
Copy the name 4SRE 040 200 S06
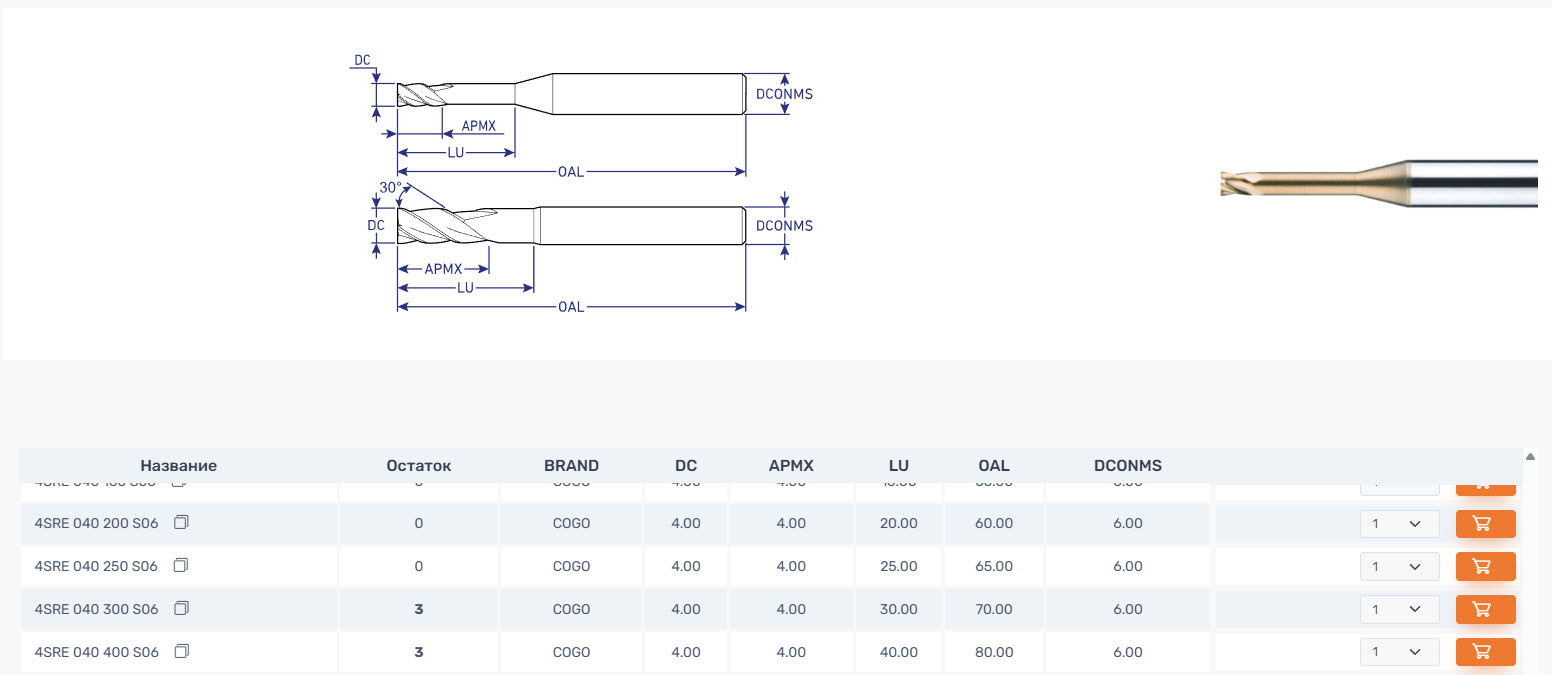pos(181,523)
